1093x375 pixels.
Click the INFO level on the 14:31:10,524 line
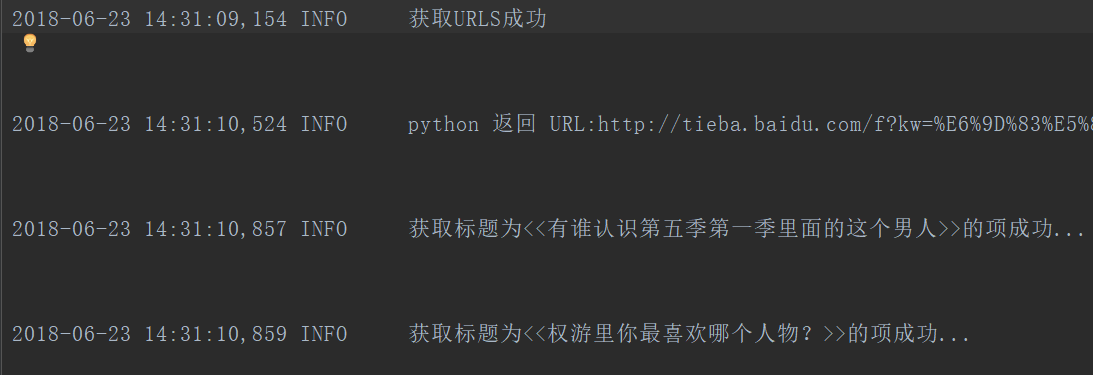(323, 125)
